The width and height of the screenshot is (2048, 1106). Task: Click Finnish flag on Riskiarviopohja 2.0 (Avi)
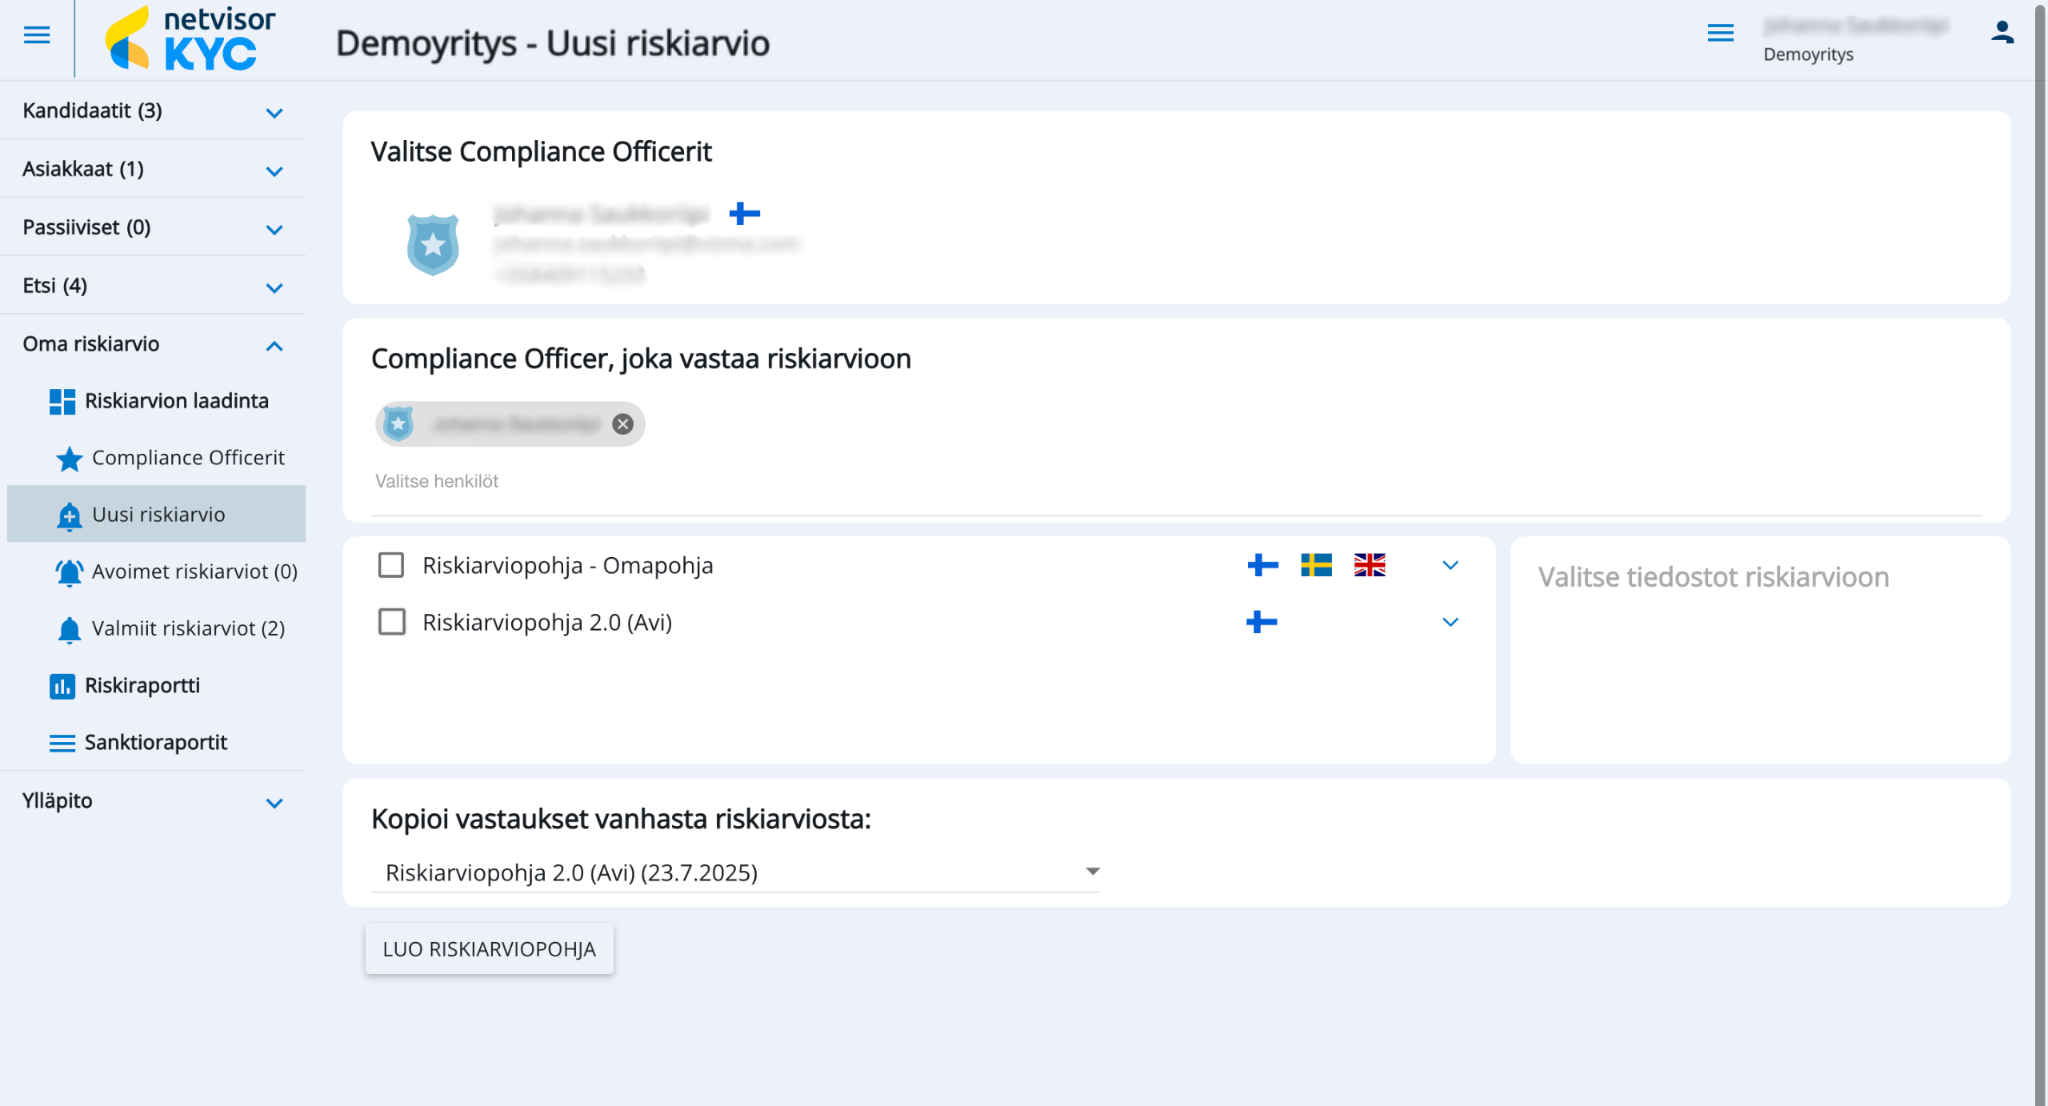pos(1262,622)
